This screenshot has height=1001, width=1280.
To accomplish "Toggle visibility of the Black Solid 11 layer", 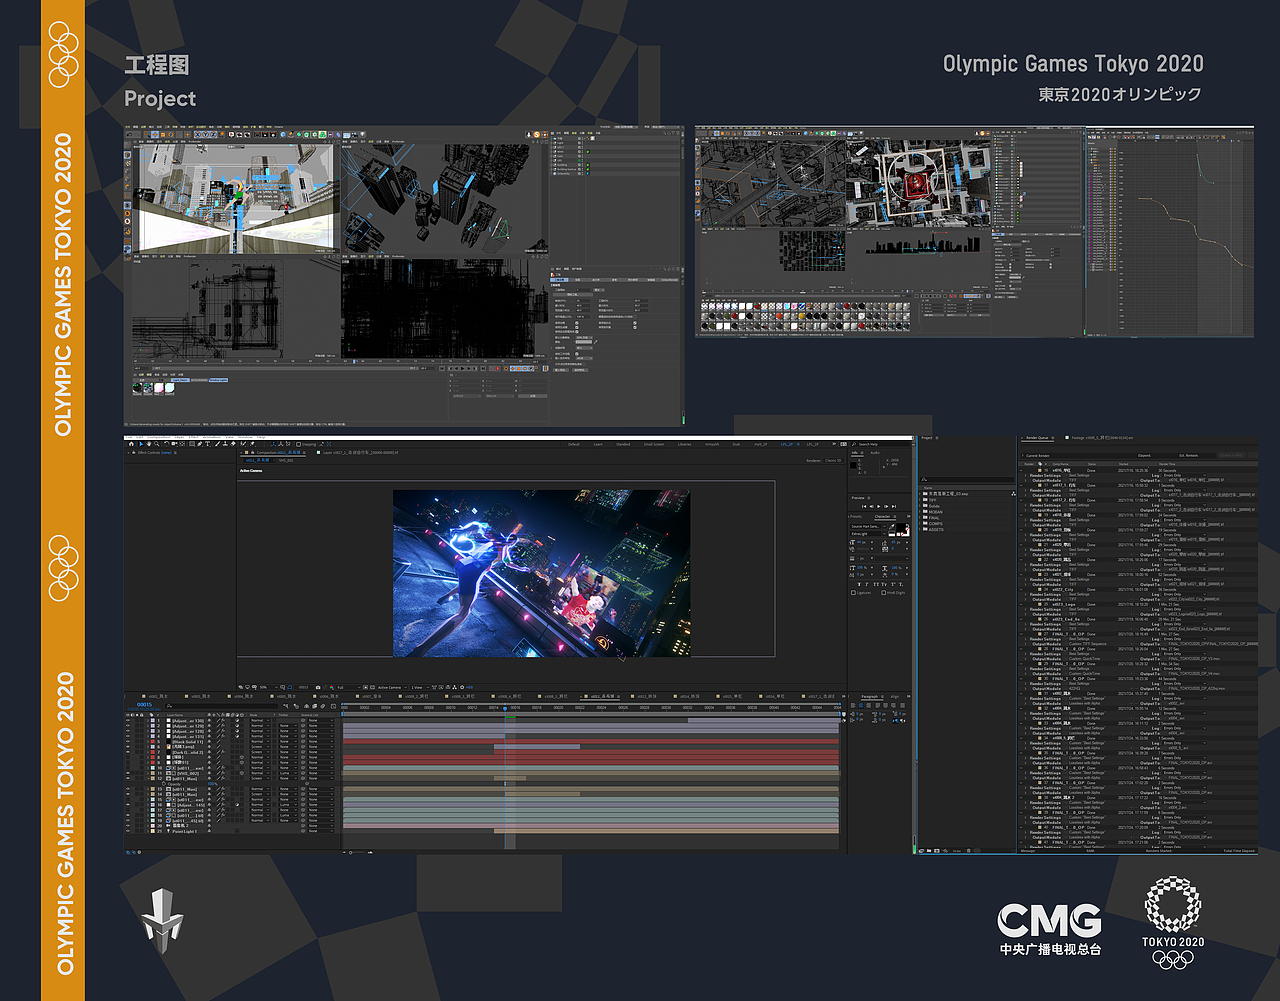I will tap(129, 741).
